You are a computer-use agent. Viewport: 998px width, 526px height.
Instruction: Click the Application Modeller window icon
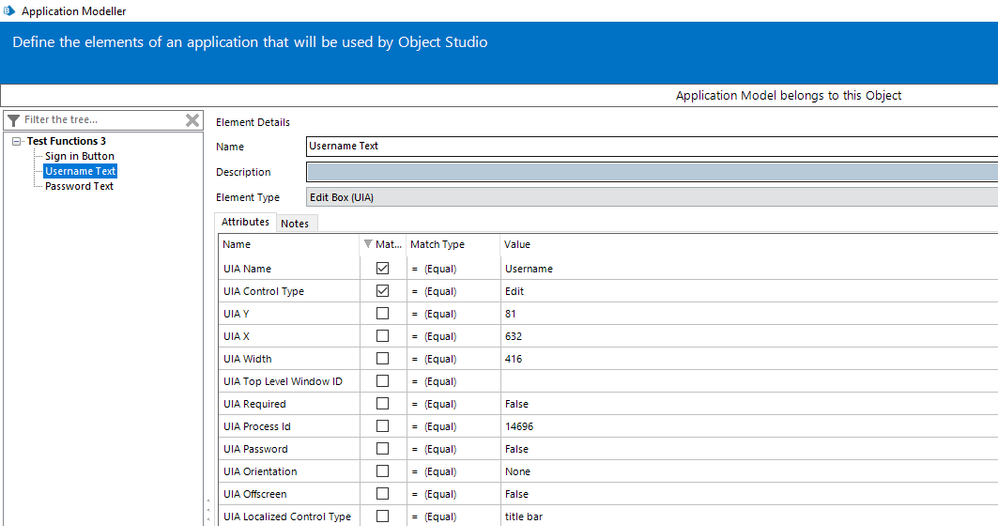(x=10, y=11)
